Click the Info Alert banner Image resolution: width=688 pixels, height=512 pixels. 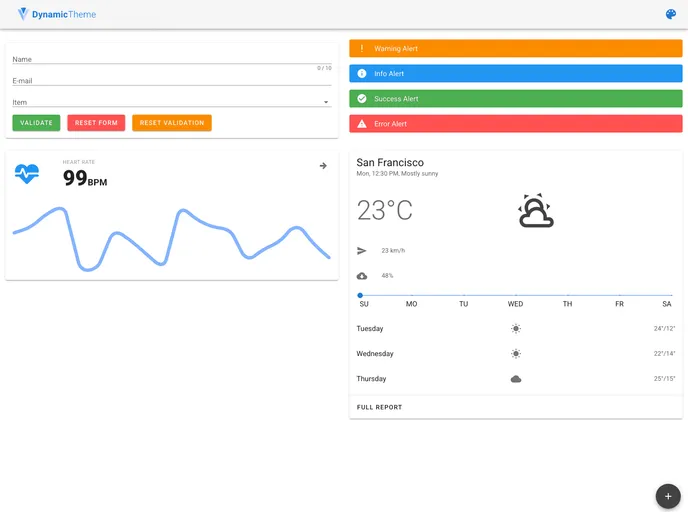(516, 73)
